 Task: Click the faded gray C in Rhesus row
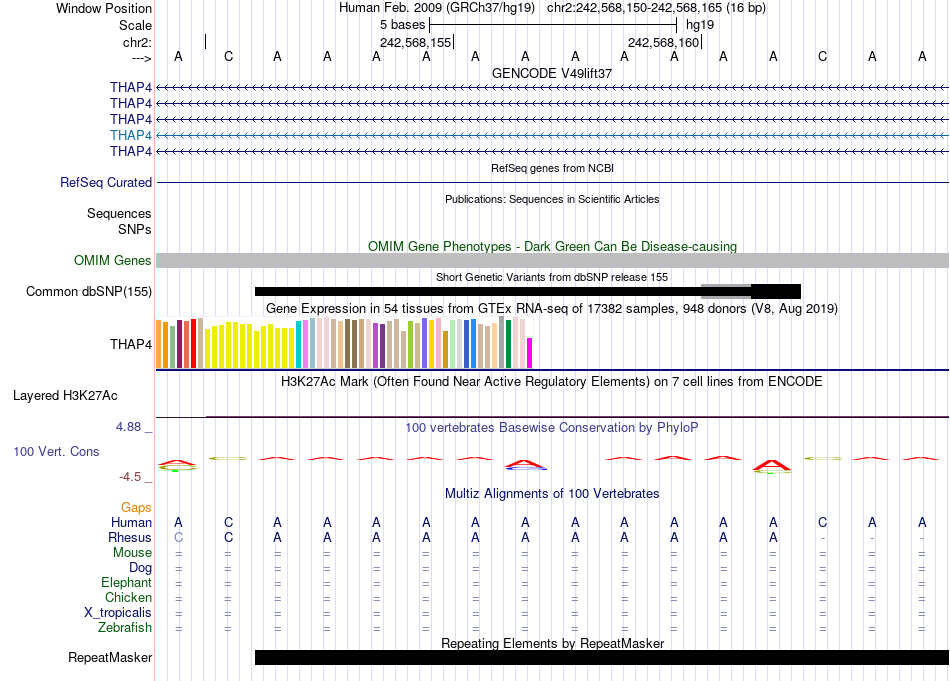coord(178,537)
